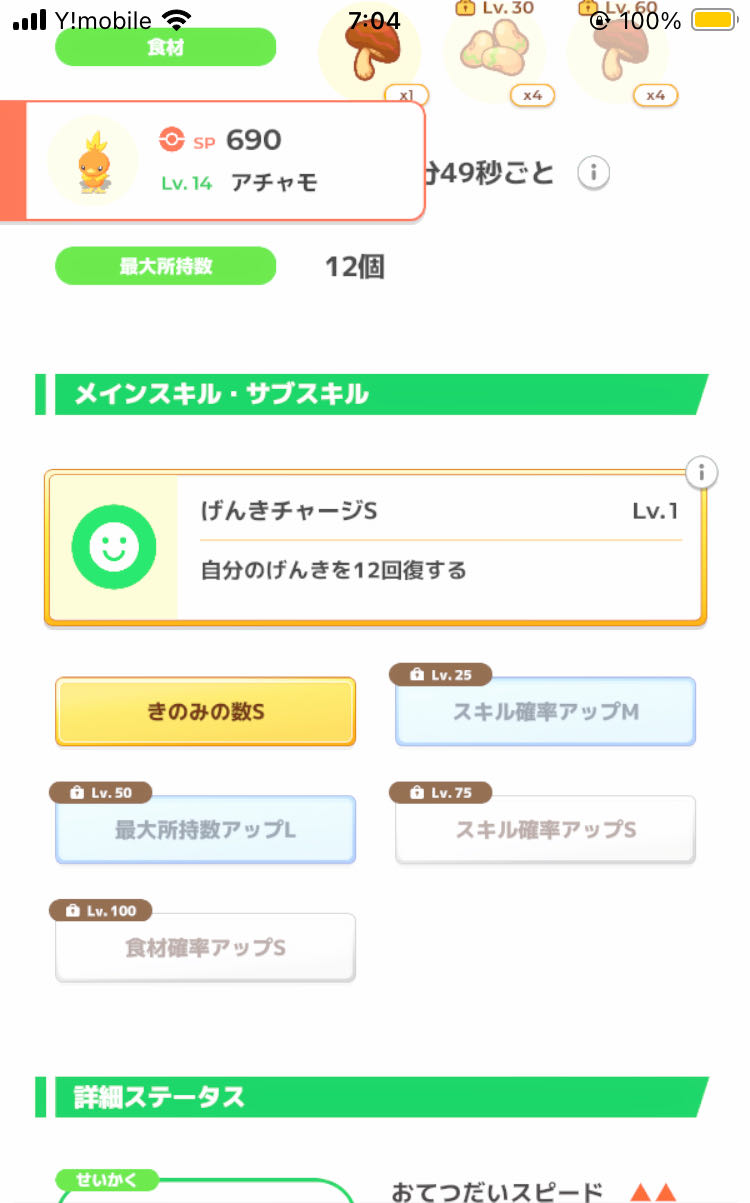Select locked スキル確率アップS sub skill
This screenshot has height=1203, width=750.
545,829
